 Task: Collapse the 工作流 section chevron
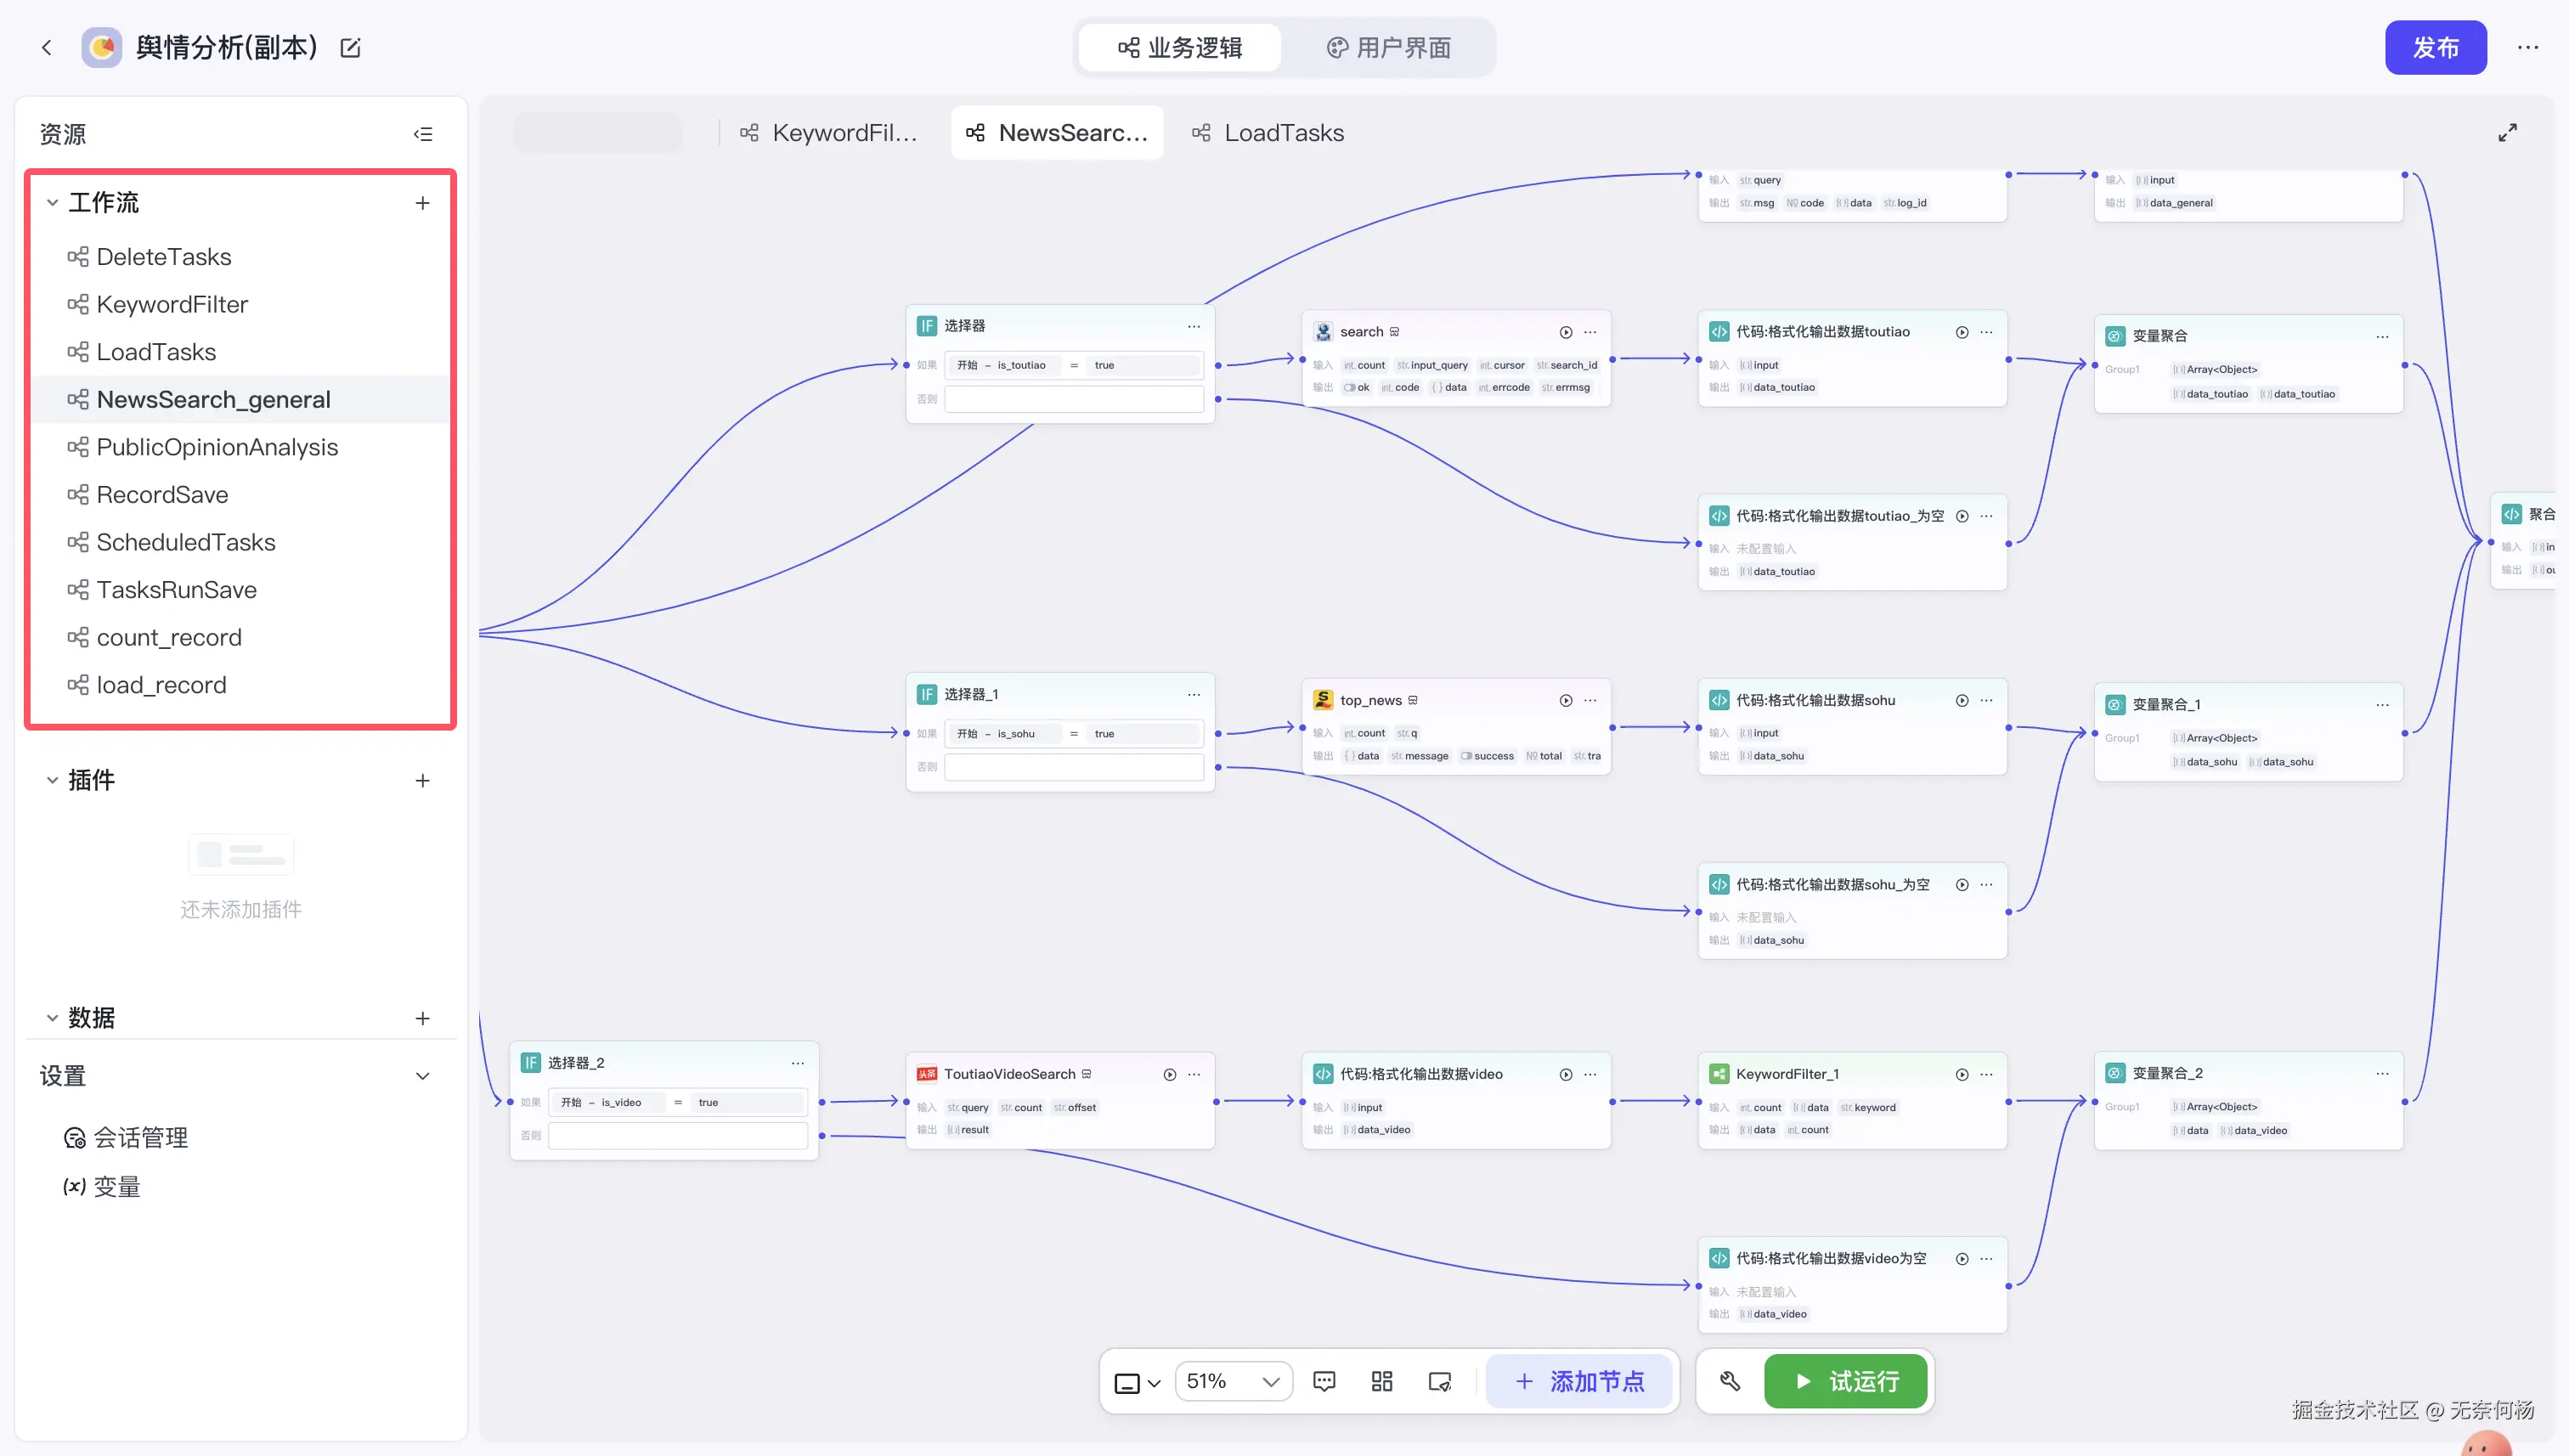click(52, 203)
